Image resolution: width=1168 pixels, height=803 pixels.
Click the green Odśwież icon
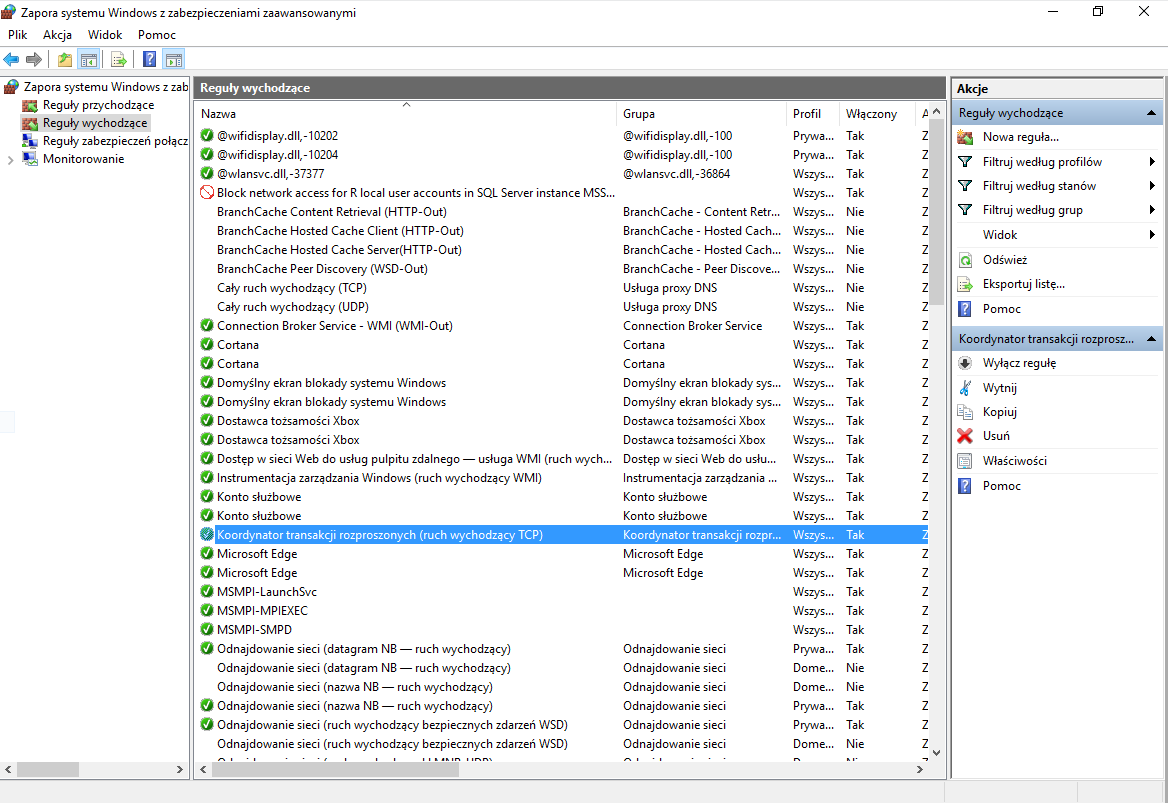pyautogui.click(x=965, y=260)
